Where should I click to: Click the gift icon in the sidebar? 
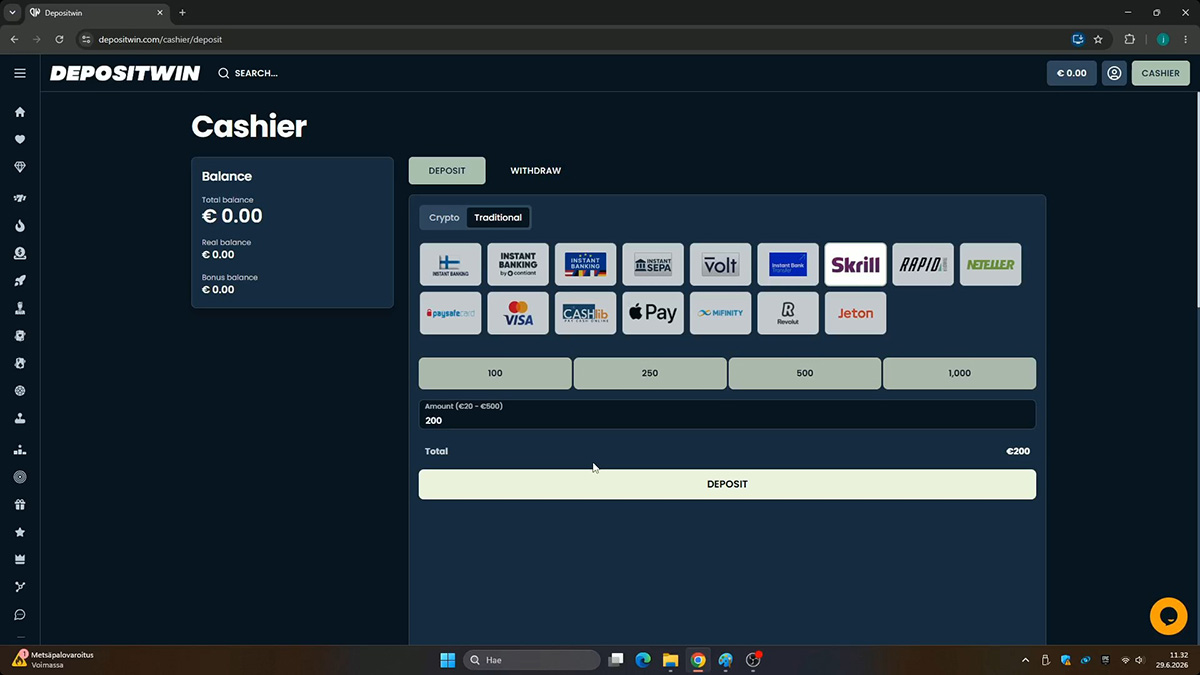click(20, 505)
